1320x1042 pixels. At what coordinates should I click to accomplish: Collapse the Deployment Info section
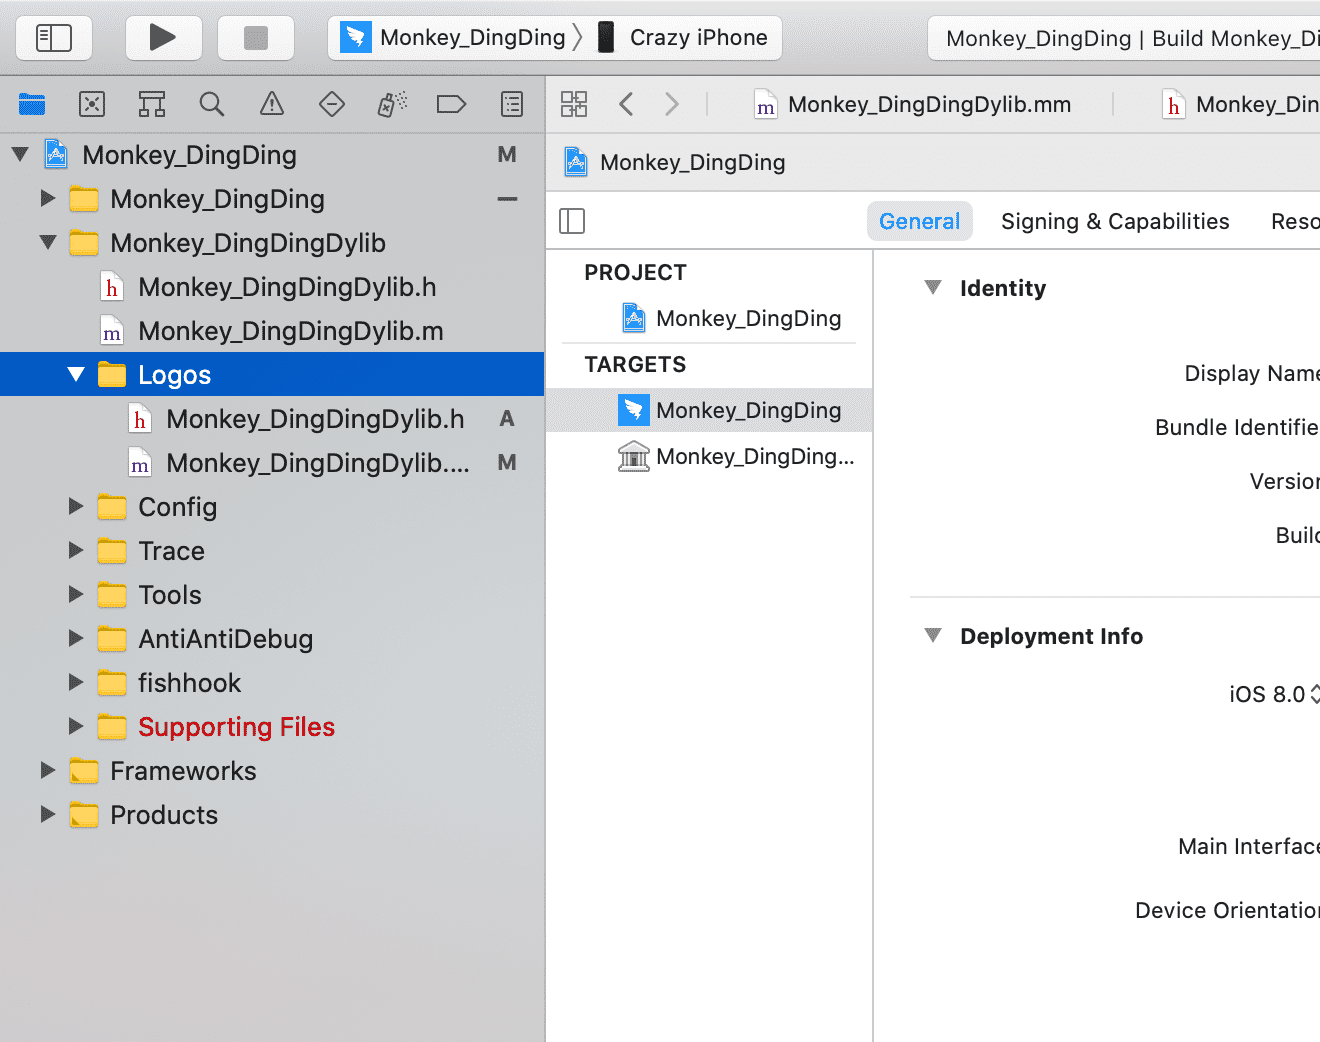coord(933,636)
